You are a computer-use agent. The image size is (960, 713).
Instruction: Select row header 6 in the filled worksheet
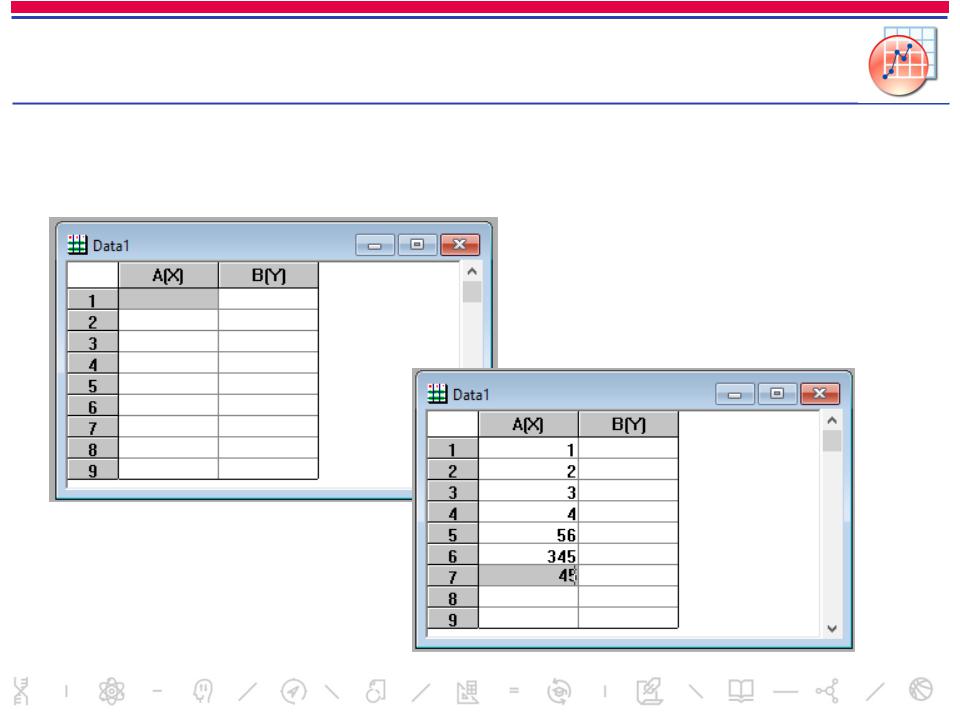click(x=452, y=556)
